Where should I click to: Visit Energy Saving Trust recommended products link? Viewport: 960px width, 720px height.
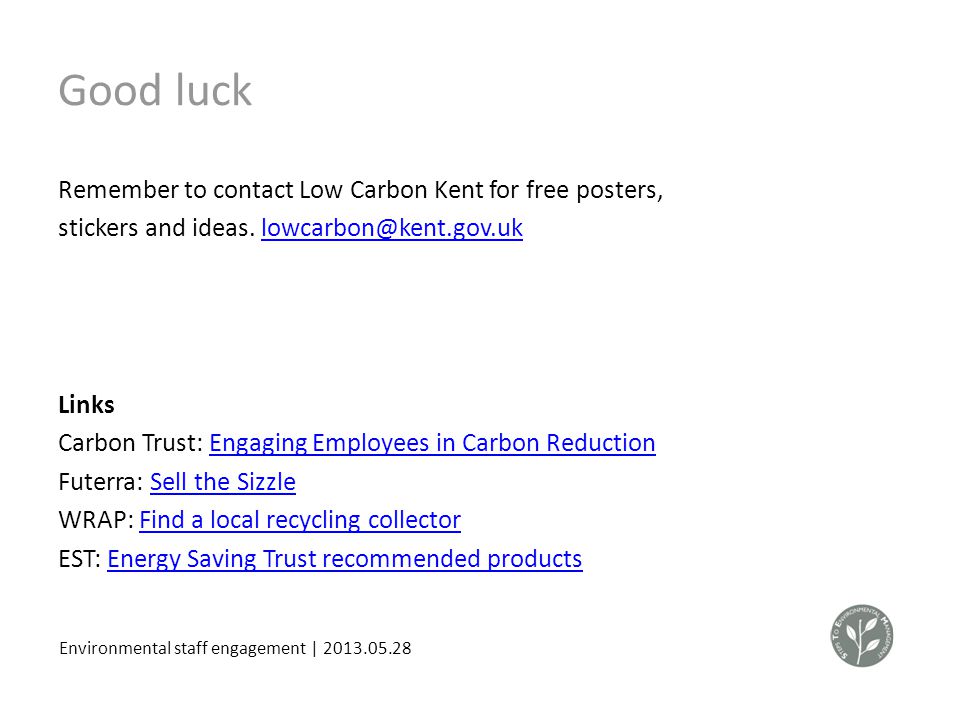point(345,559)
